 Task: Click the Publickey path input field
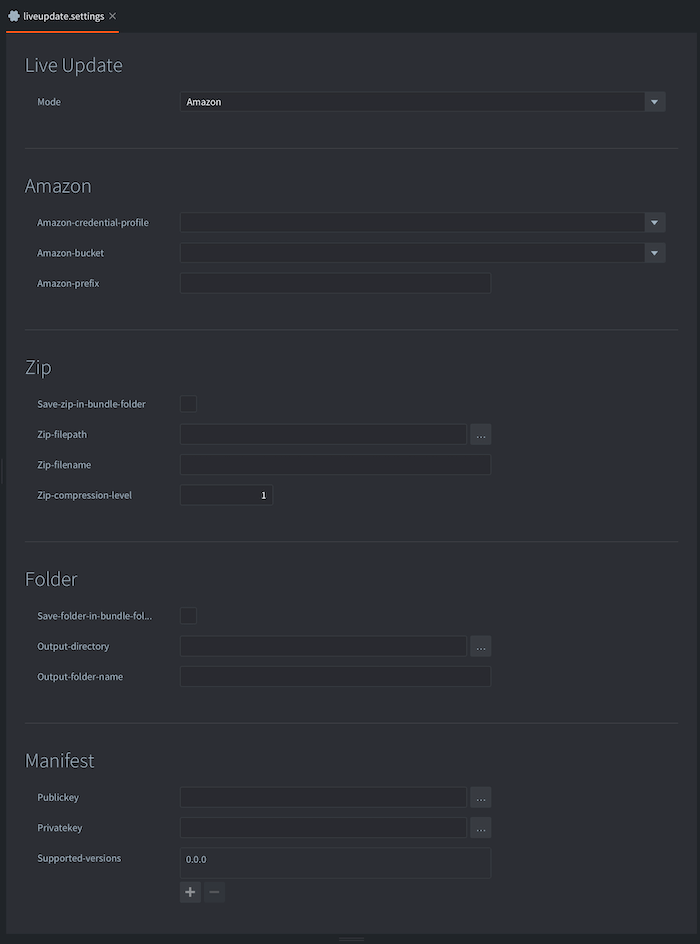click(323, 798)
